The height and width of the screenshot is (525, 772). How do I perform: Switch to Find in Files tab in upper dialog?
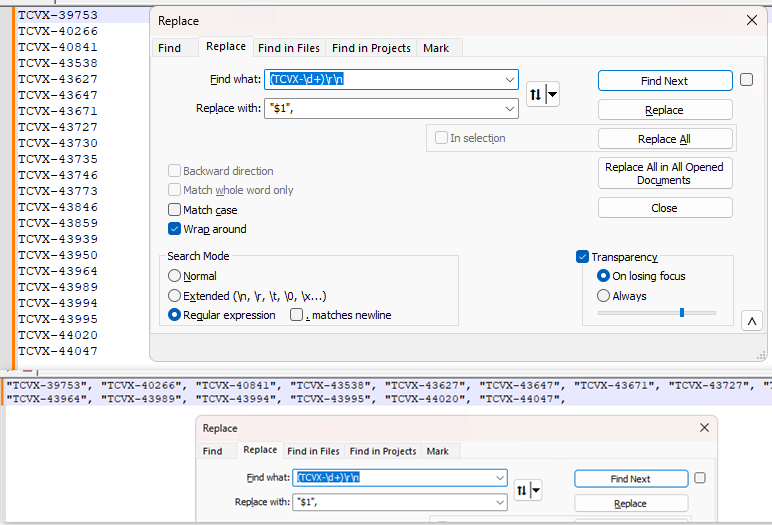click(x=289, y=48)
